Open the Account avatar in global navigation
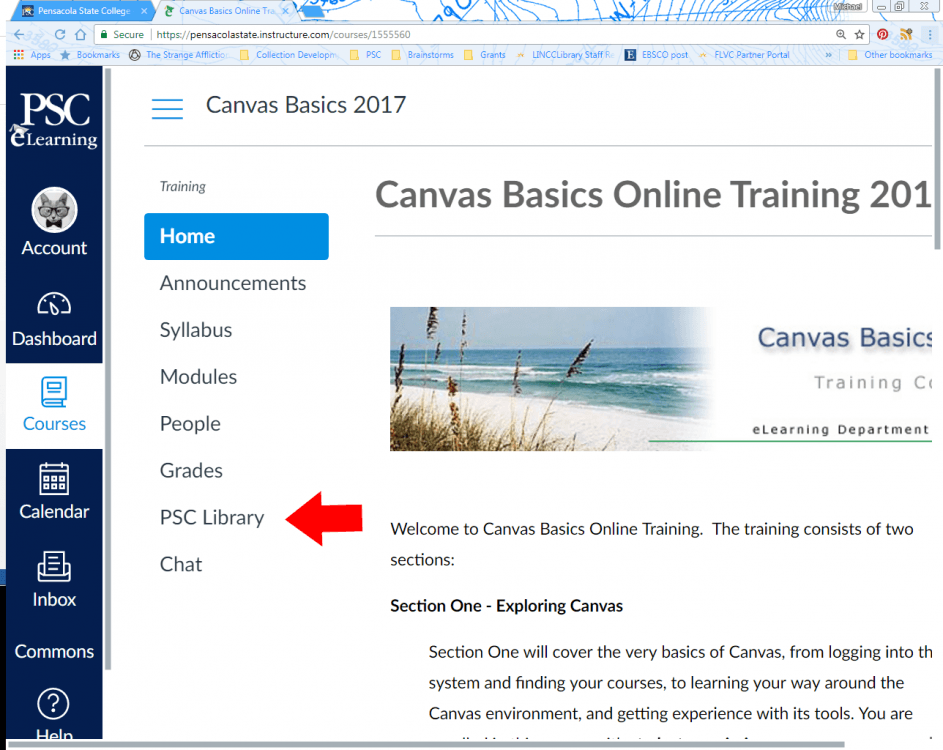The width and height of the screenshot is (943, 750). coord(54,210)
